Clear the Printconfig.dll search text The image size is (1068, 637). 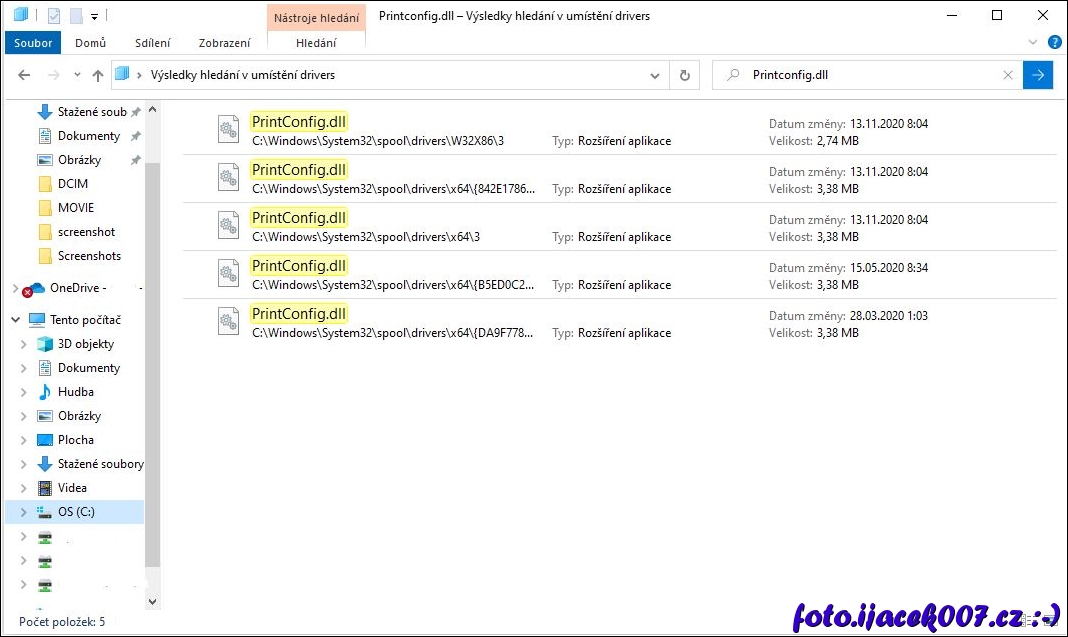pyautogui.click(x=1008, y=75)
